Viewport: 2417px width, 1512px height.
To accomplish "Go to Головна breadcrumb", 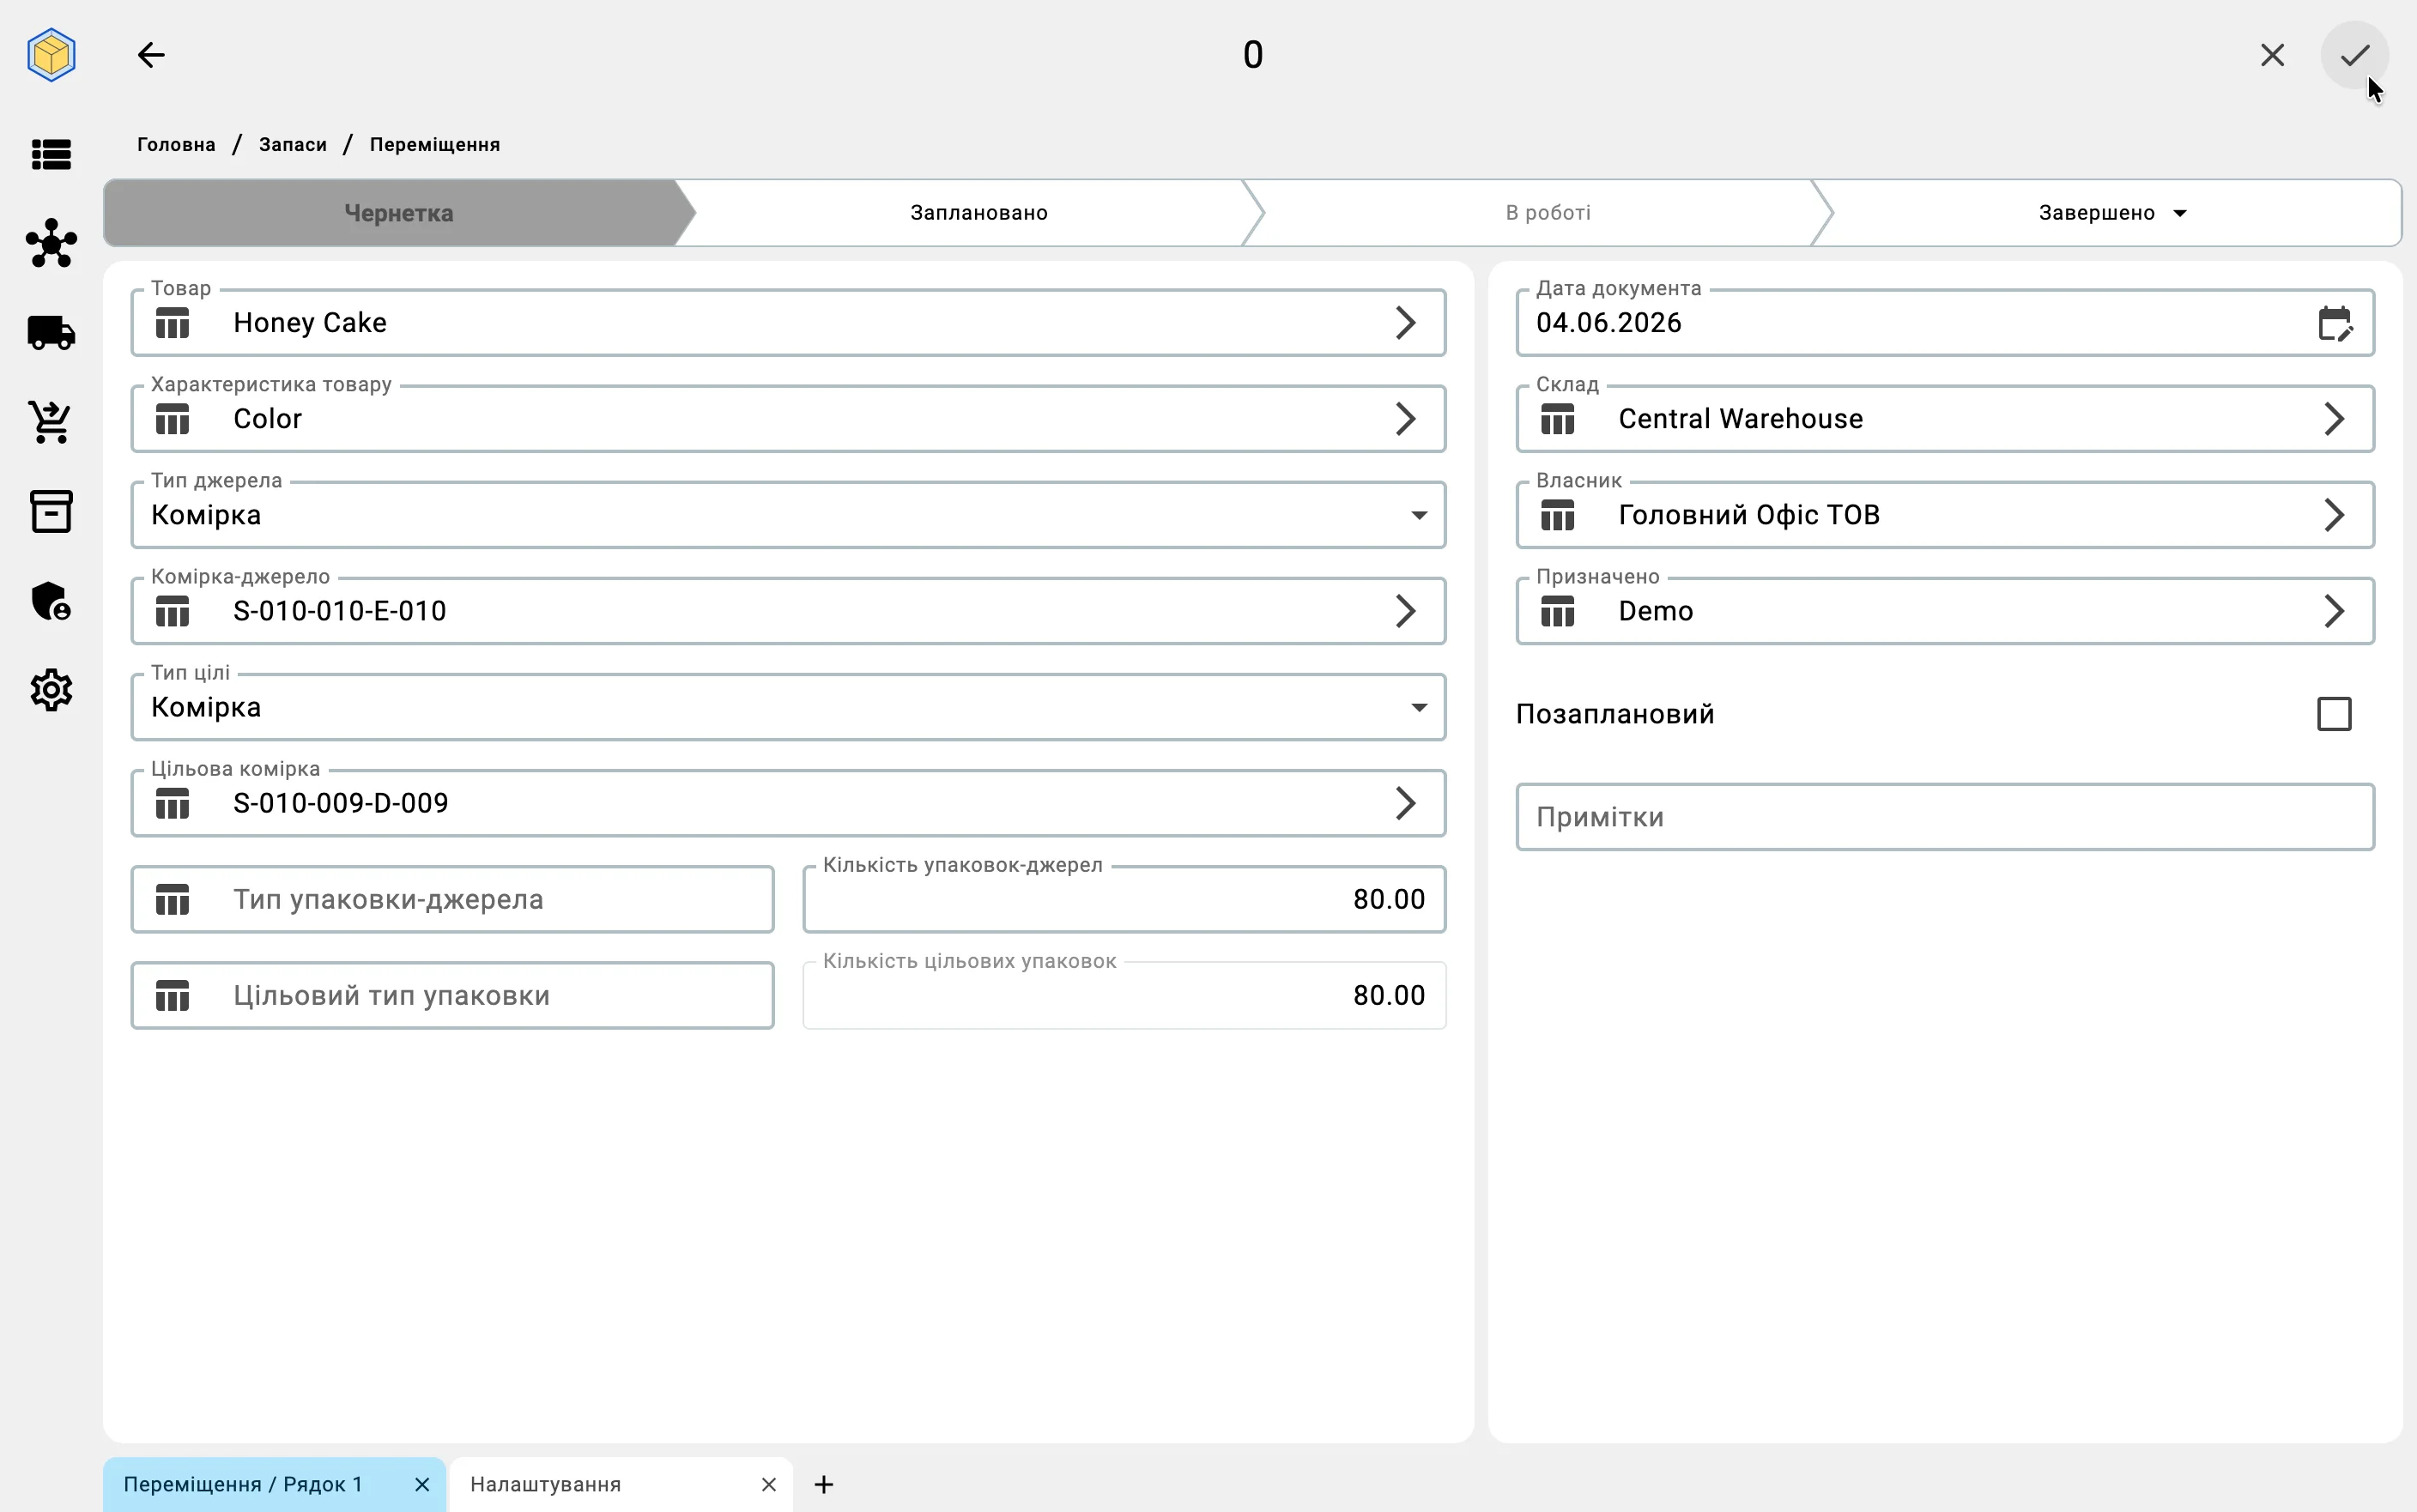I will 176,145.
